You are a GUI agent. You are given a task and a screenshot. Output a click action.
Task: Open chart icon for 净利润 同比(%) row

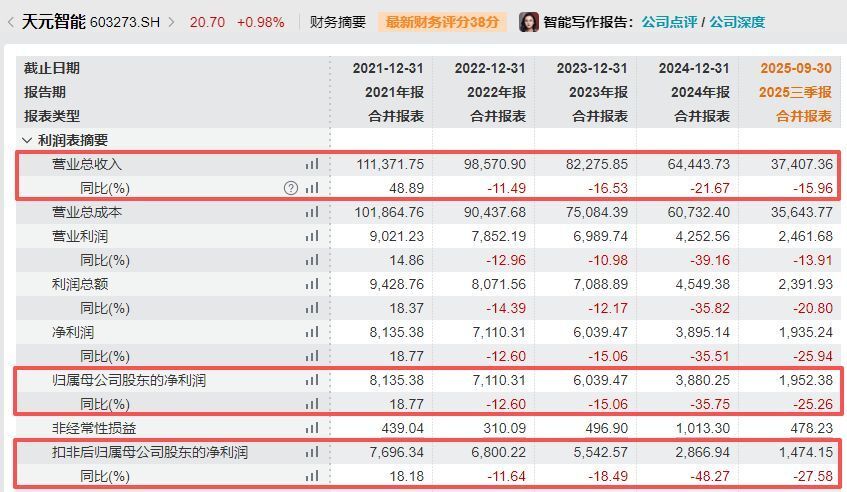(x=312, y=356)
